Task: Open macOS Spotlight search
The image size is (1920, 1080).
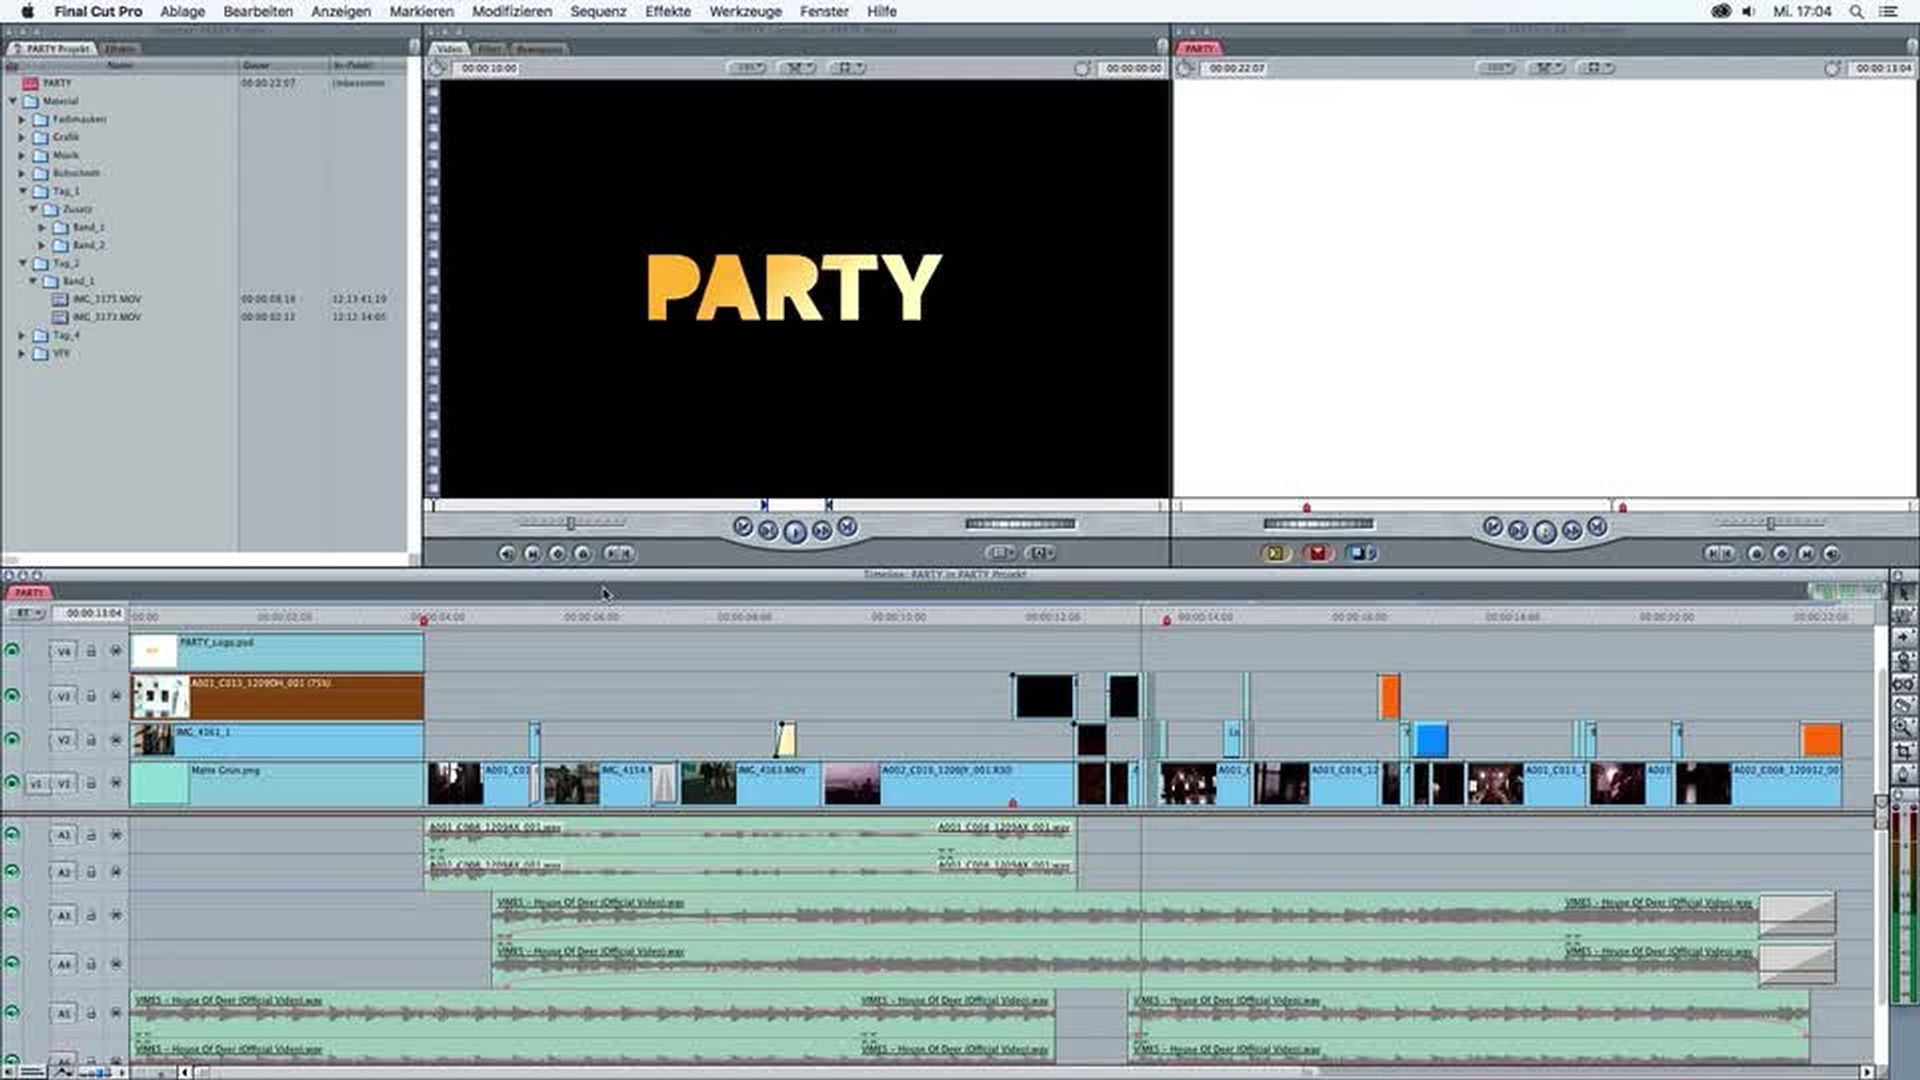Action: pos(1856,11)
